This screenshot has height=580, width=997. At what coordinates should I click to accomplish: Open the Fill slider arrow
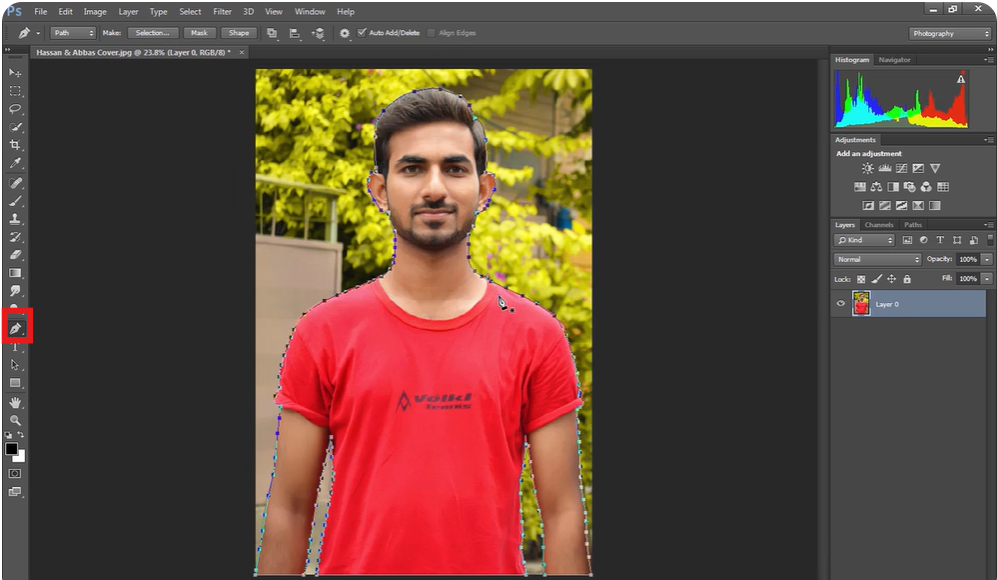987,279
